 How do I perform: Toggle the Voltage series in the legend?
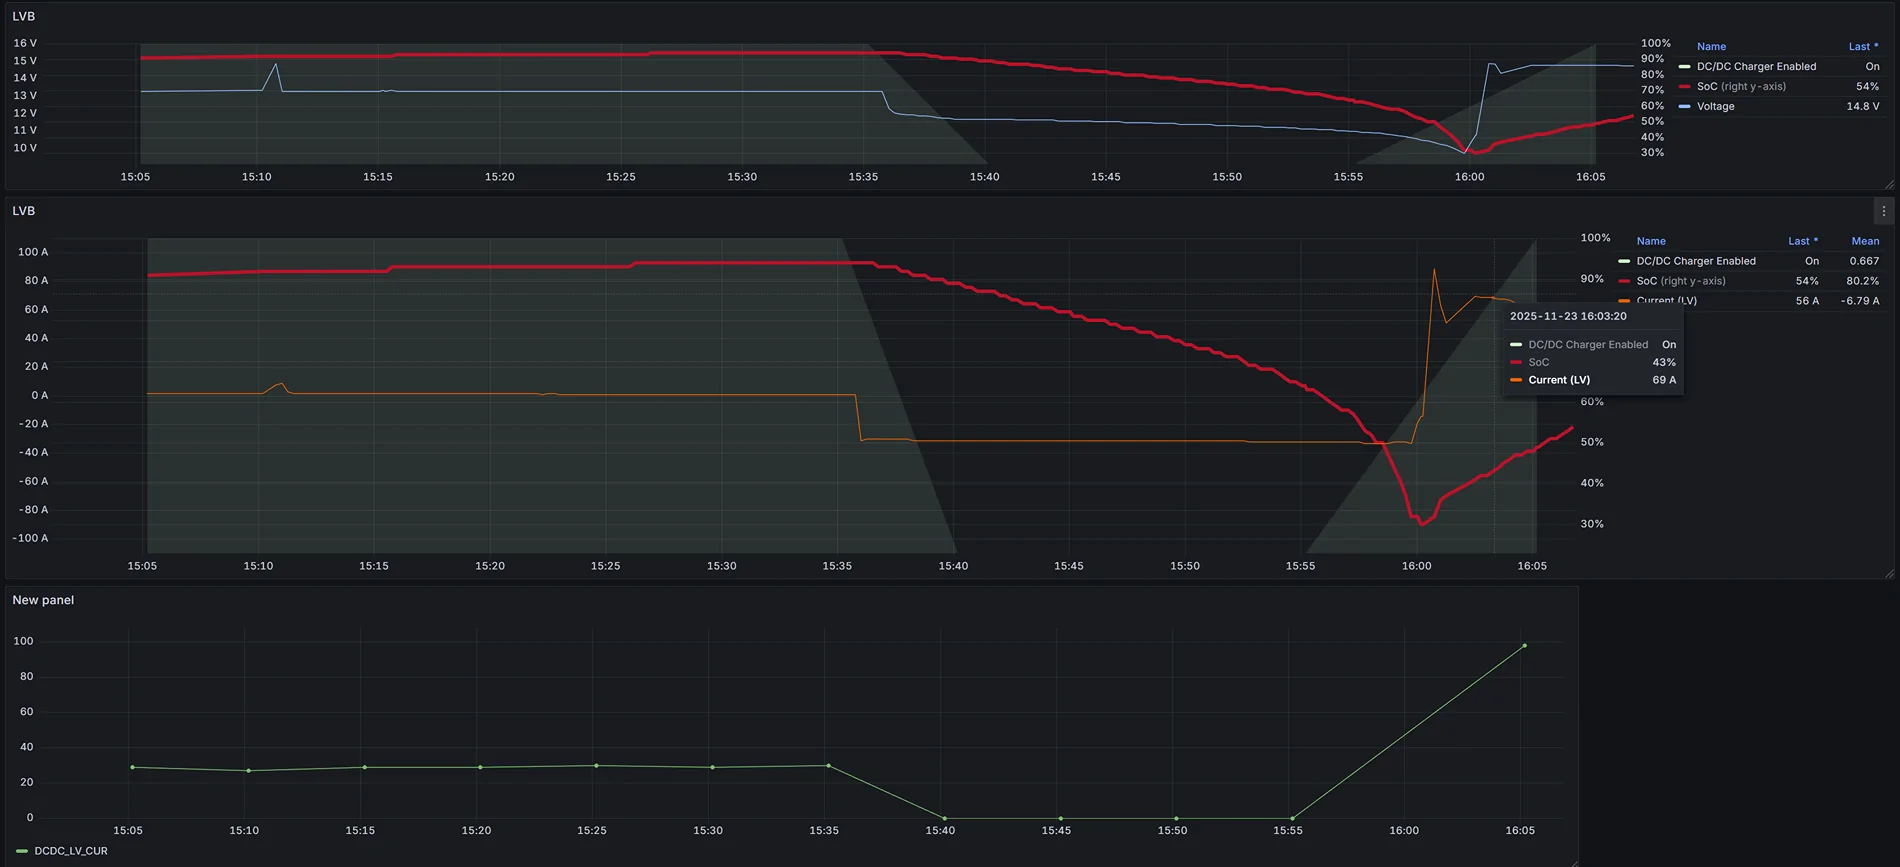(x=1715, y=107)
